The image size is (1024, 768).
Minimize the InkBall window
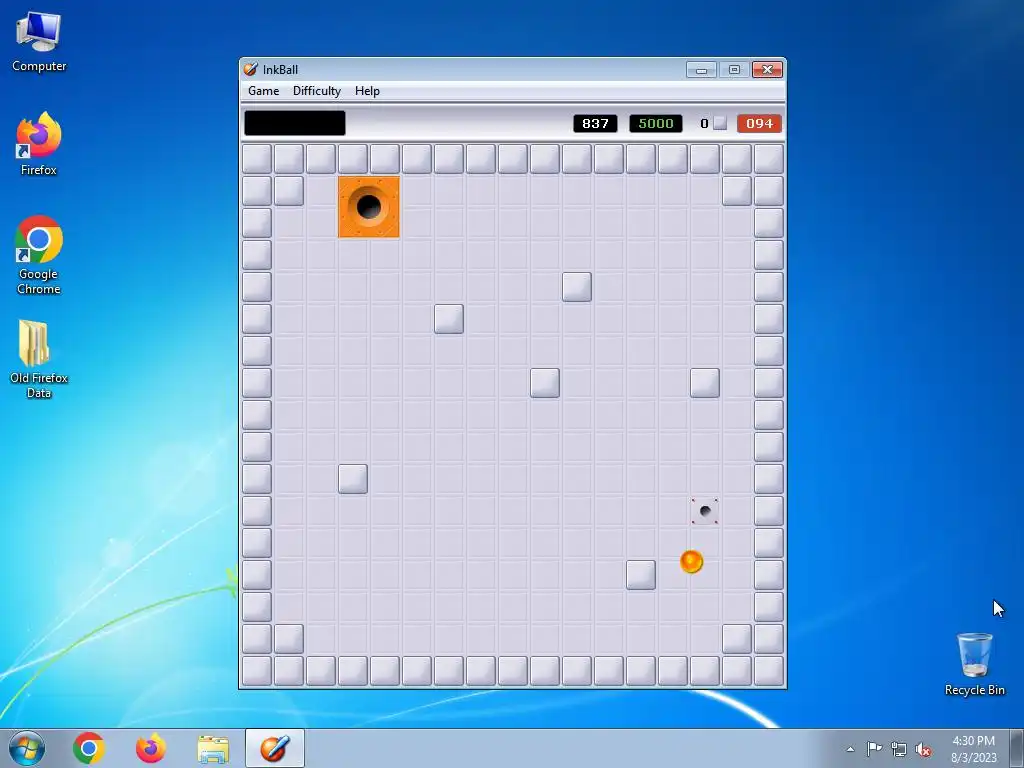[701, 69]
